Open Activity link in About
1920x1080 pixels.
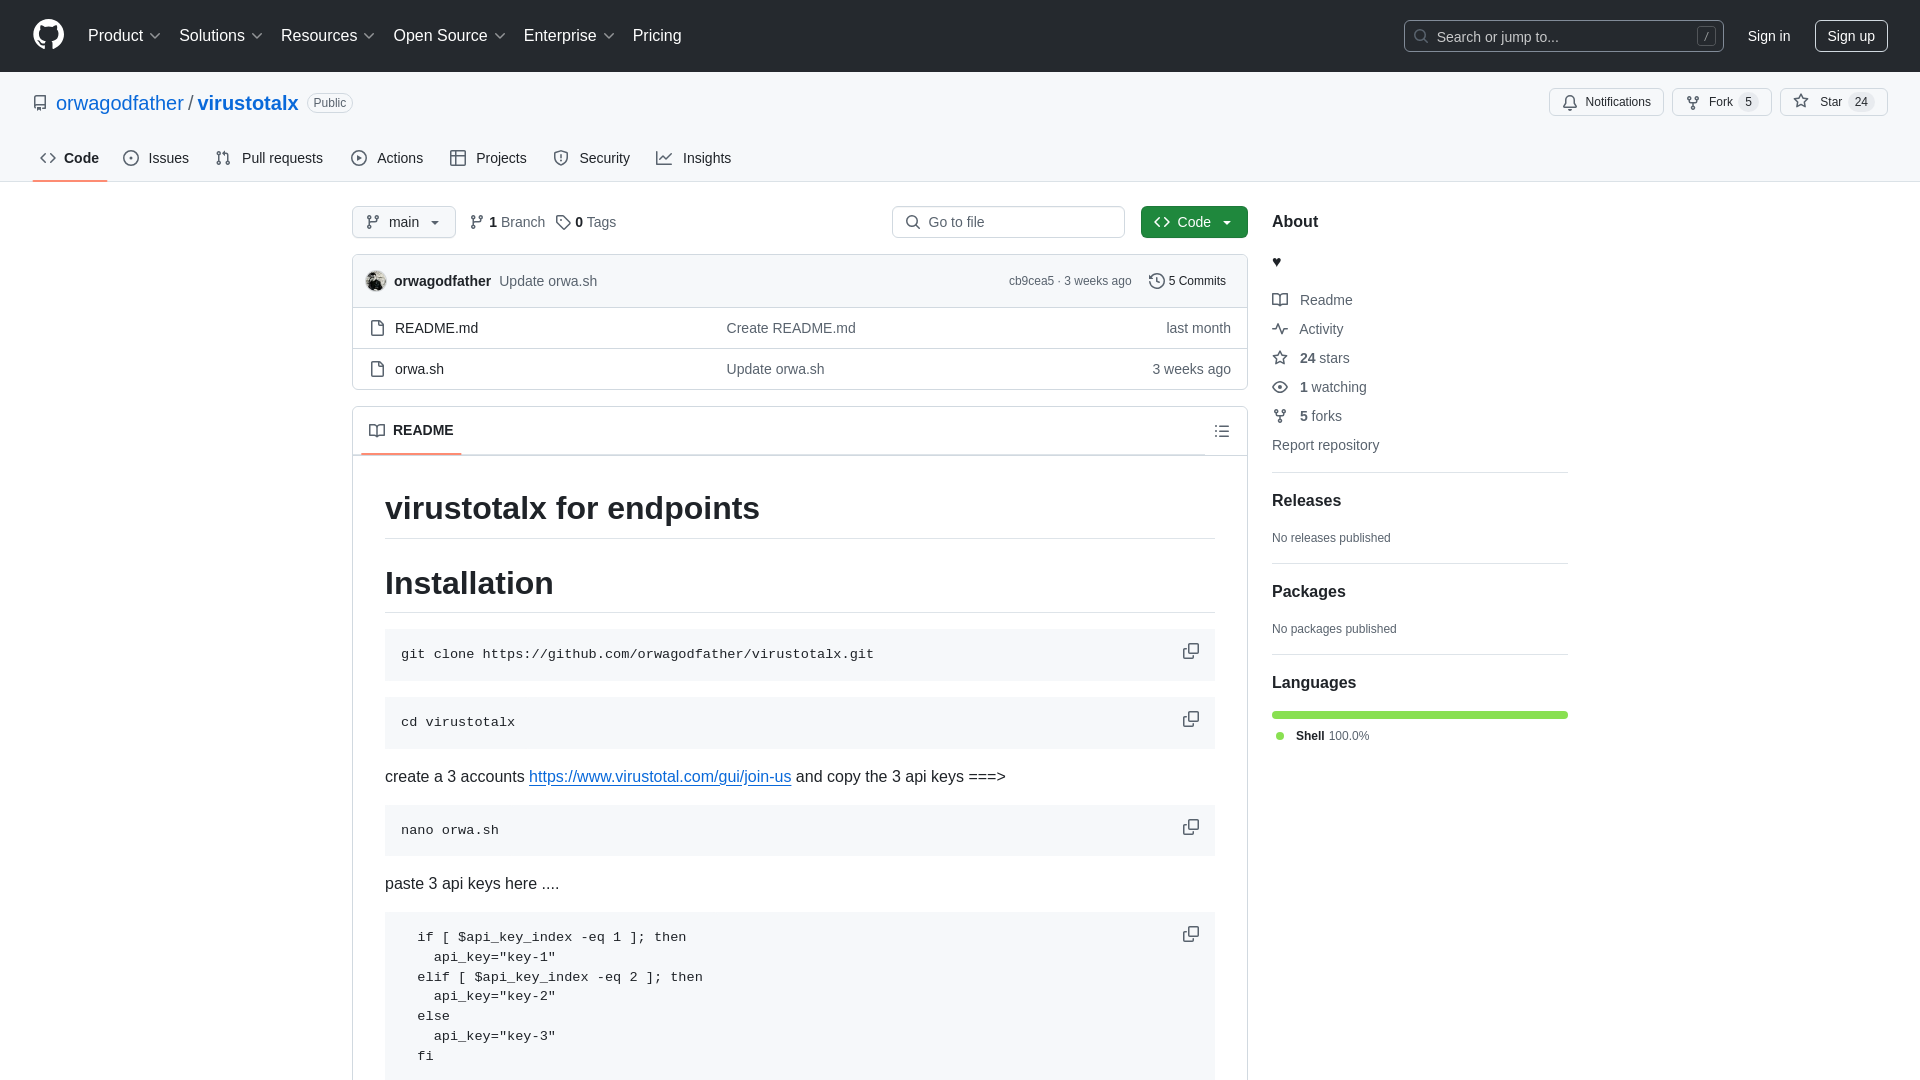1308,329
